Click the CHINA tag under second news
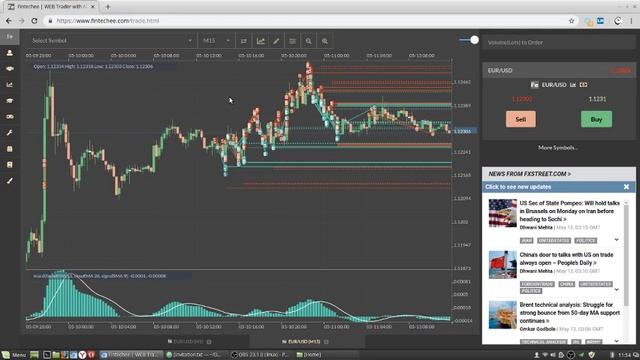 click(567, 284)
